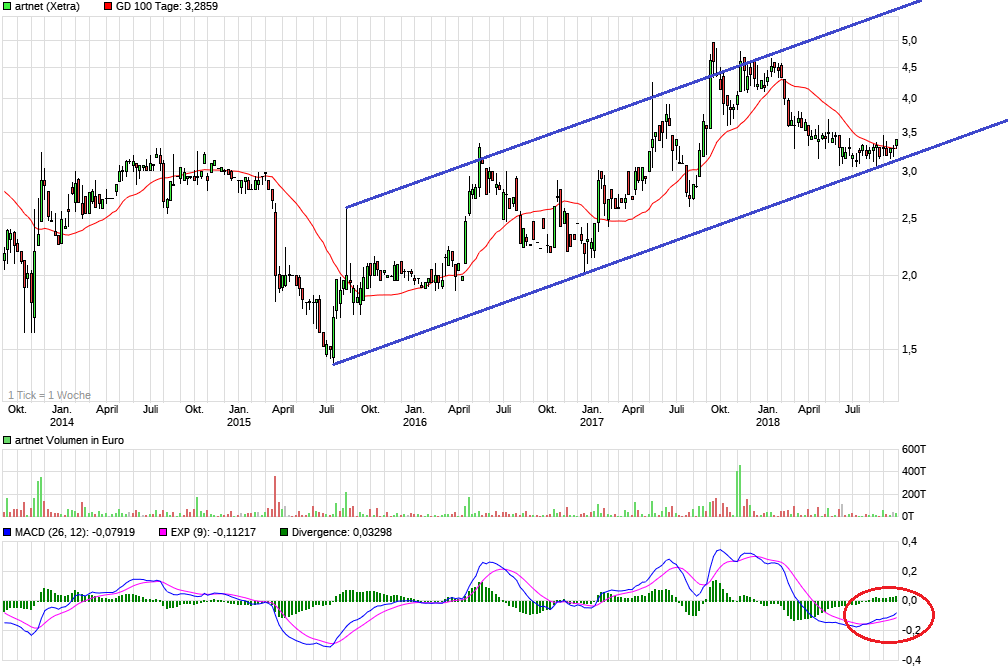The image size is (1008, 670).
Task: Click the green Volumen legend square
Action: pyautogui.click(x=7, y=440)
